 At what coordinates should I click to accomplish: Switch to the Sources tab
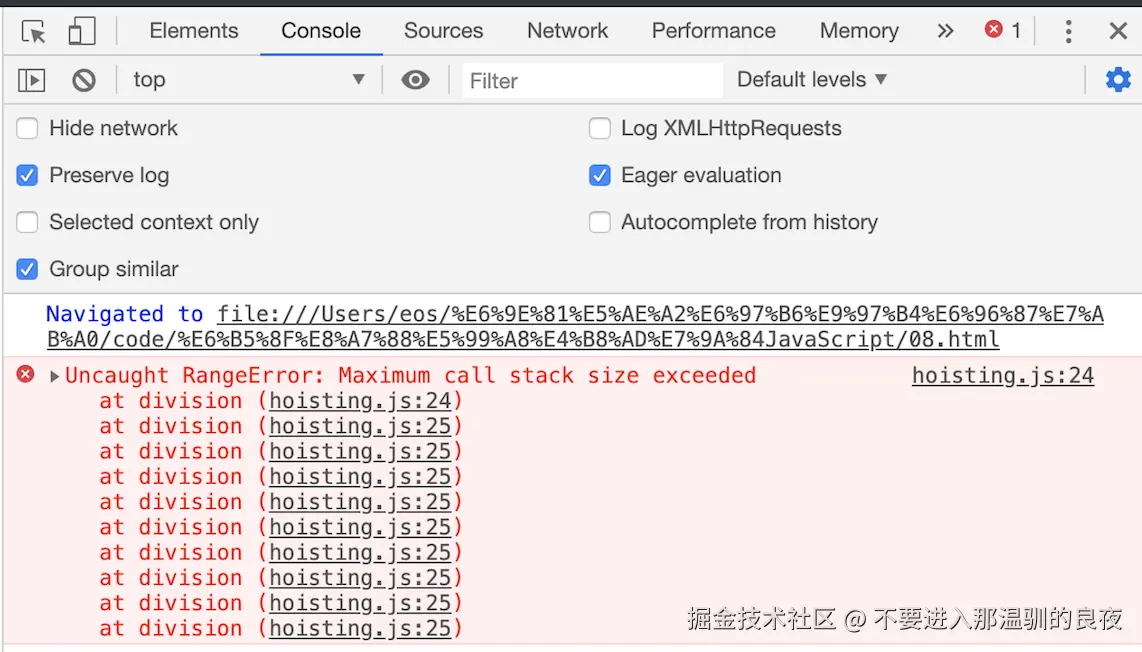coord(443,31)
